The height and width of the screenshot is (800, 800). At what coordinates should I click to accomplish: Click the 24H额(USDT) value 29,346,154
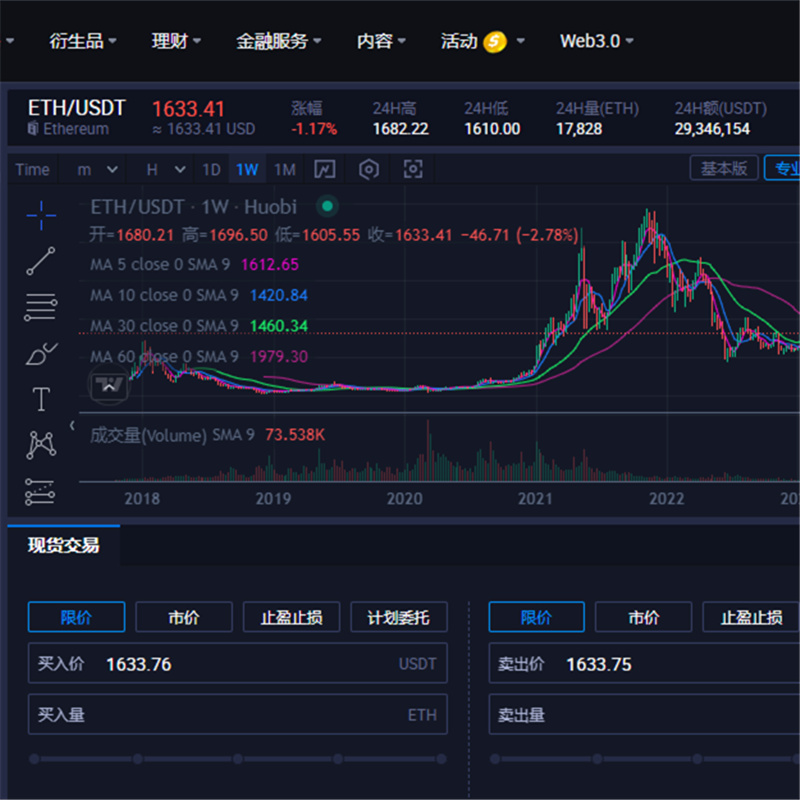coord(712,129)
